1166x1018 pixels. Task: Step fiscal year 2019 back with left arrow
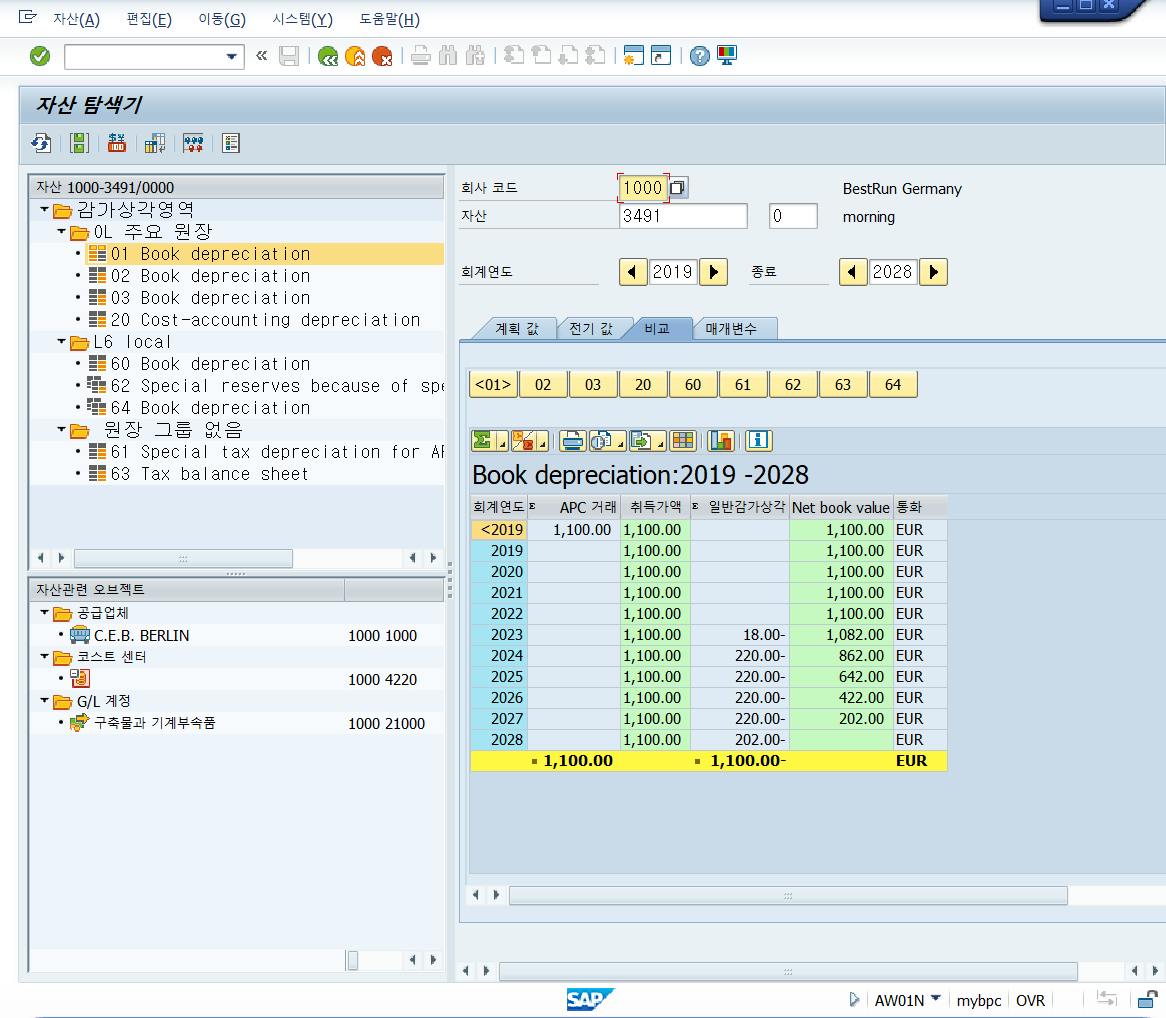point(633,272)
